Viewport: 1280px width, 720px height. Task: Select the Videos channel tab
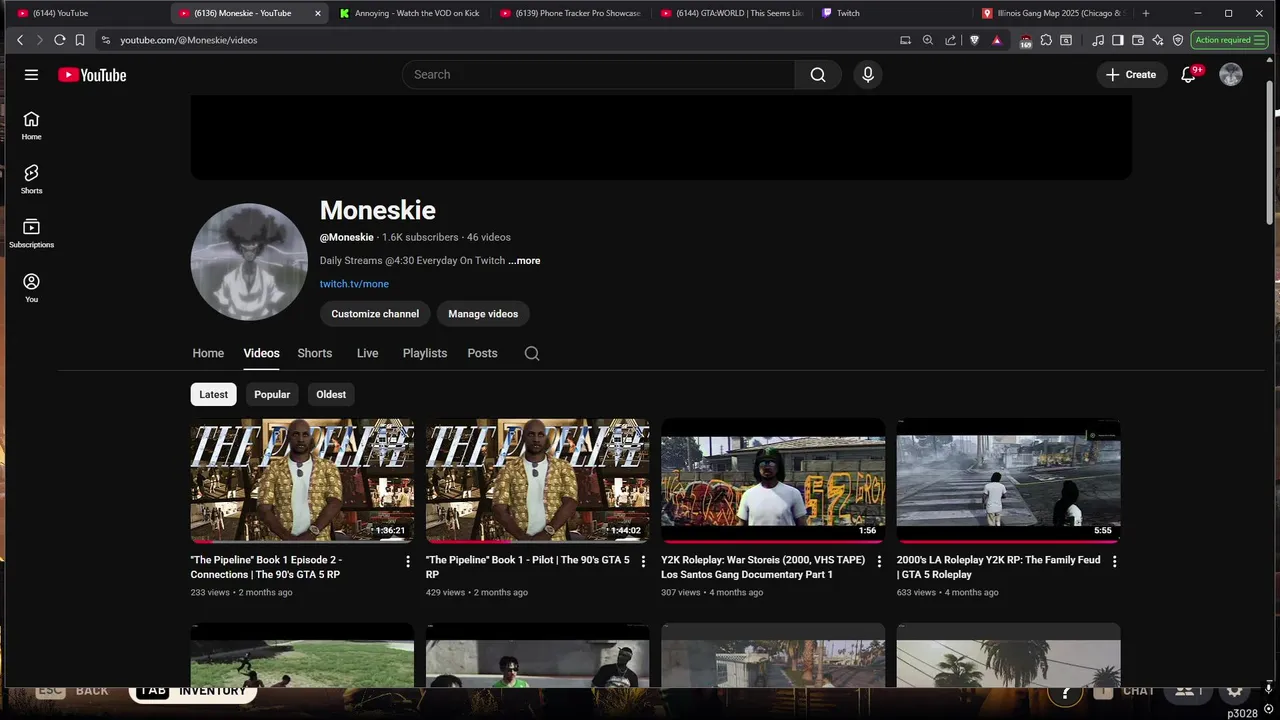tap(261, 353)
